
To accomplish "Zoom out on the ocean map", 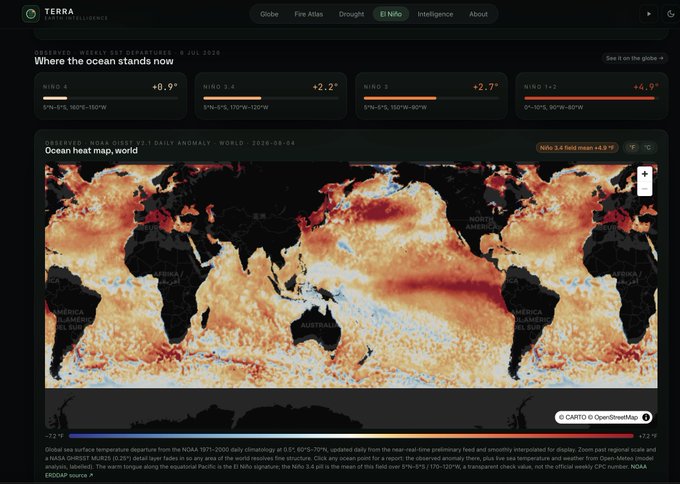I will 644,189.
